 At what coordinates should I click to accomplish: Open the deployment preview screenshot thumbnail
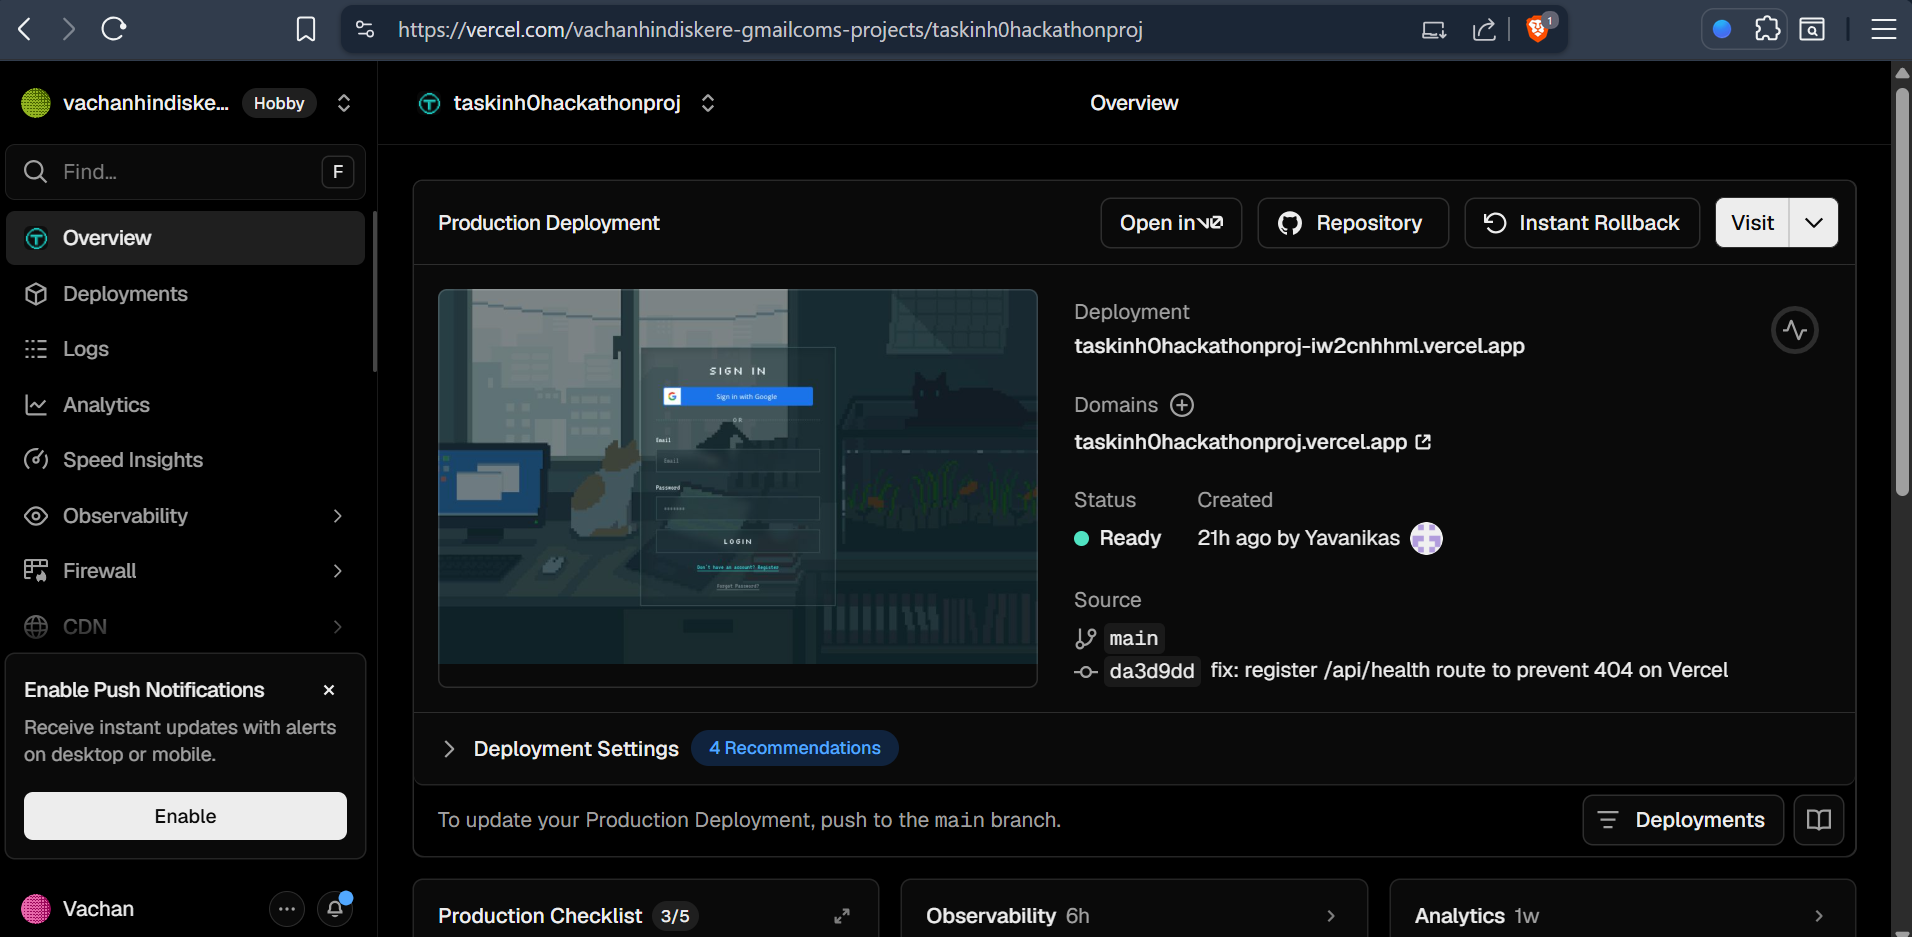(738, 488)
